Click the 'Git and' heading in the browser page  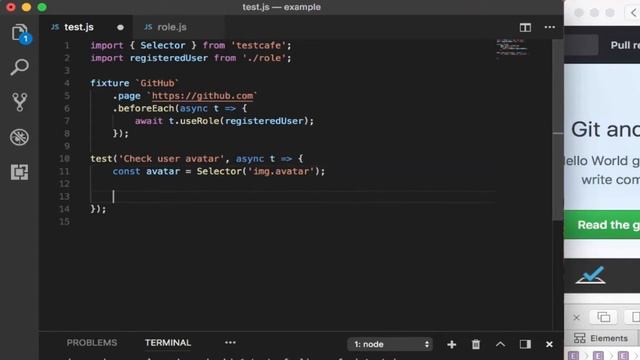click(x=605, y=130)
